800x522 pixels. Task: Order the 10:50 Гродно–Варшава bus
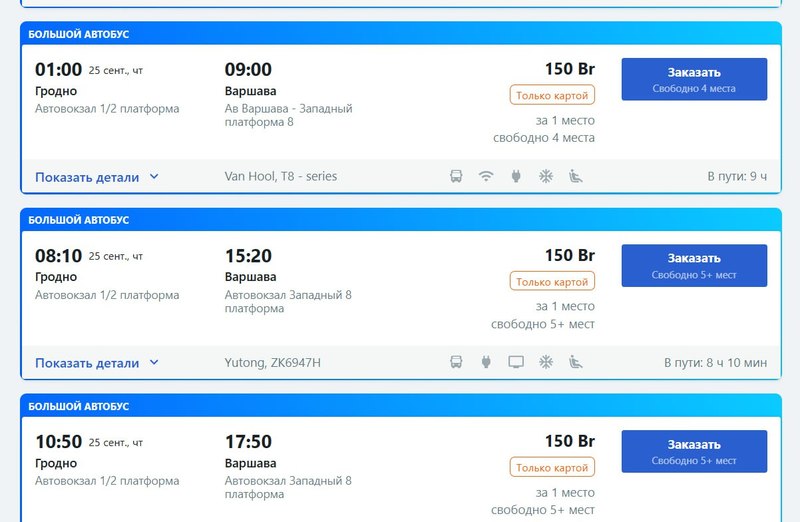point(694,451)
